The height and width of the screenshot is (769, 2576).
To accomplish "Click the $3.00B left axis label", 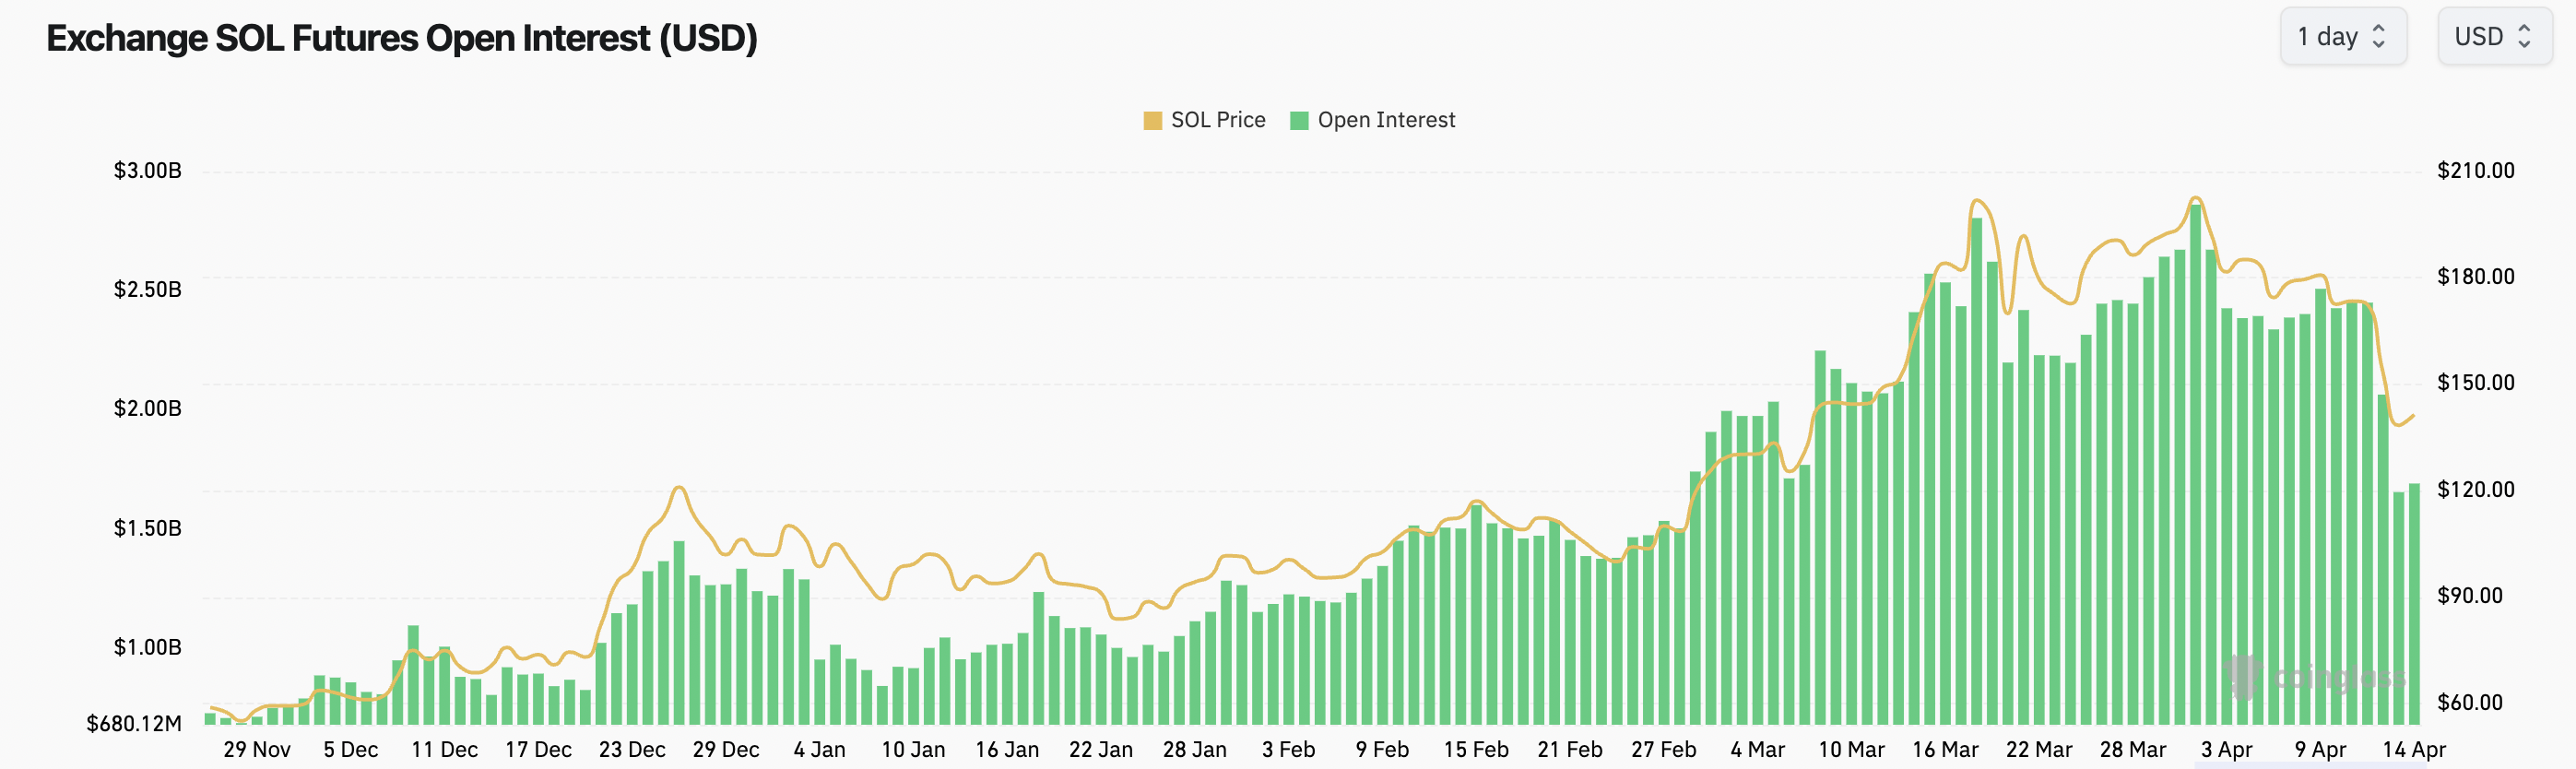I will (147, 171).
